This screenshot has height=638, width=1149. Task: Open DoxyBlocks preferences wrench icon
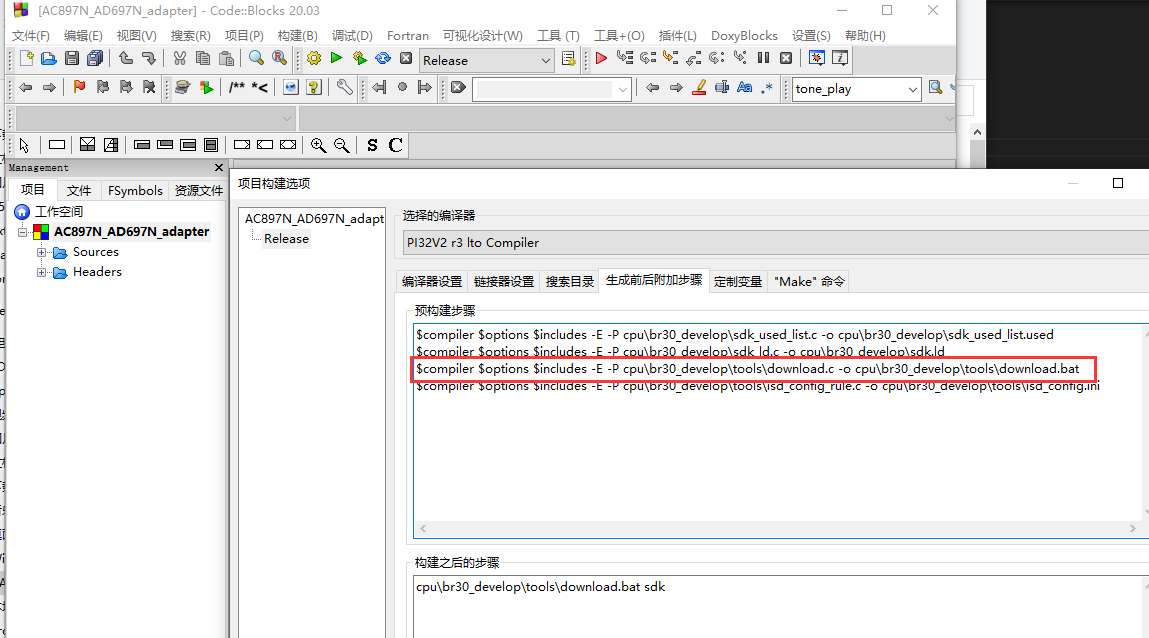(x=344, y=88)
